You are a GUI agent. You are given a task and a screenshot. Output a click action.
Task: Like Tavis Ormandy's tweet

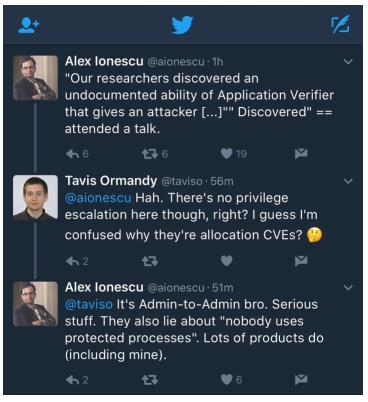[227, 261]
